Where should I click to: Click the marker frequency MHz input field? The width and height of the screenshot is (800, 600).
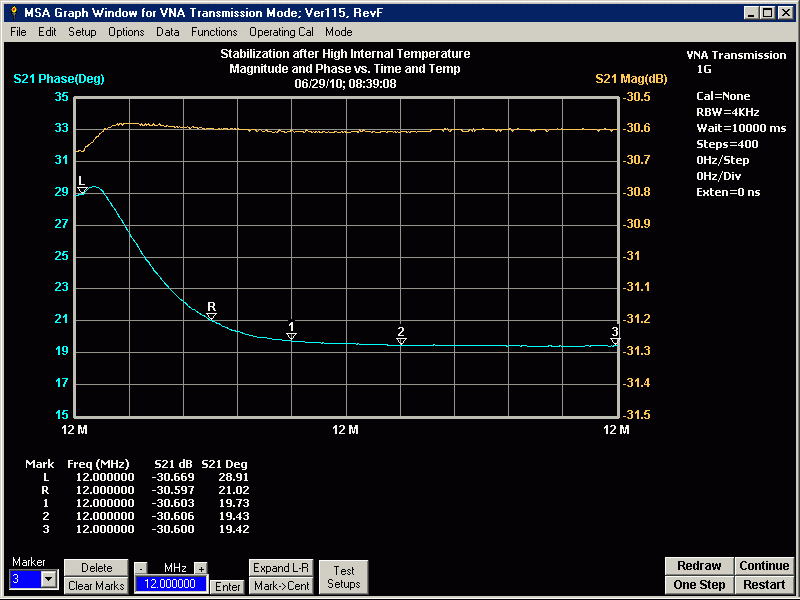click(171, 584)
